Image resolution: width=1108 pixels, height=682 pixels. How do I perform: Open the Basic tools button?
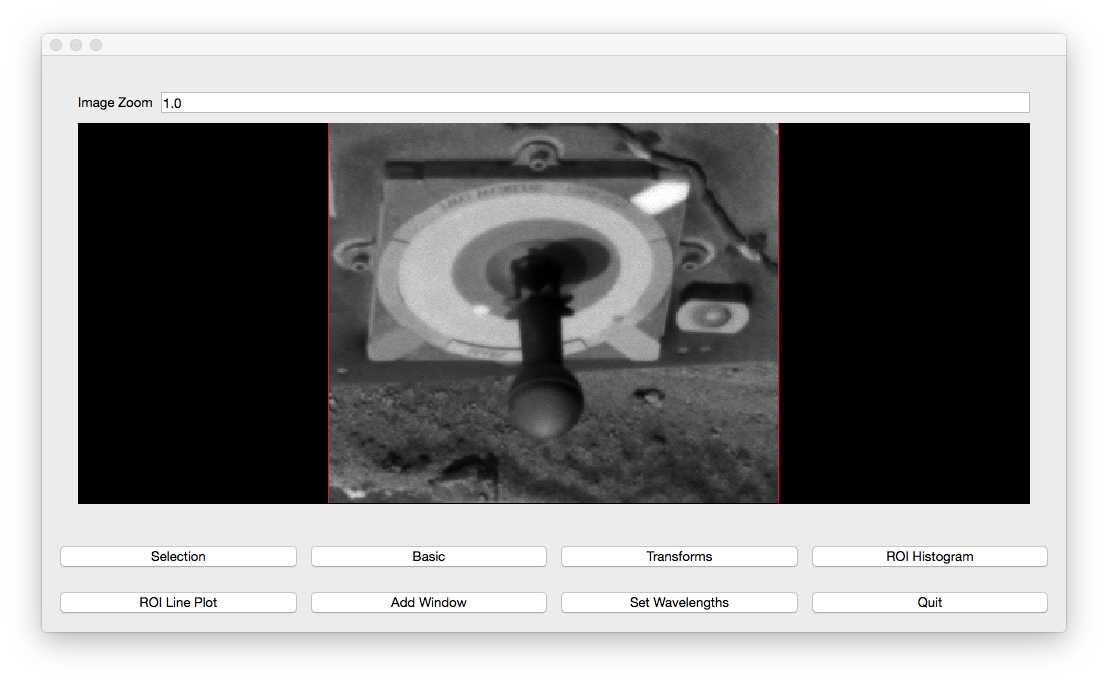click(428, 556)
